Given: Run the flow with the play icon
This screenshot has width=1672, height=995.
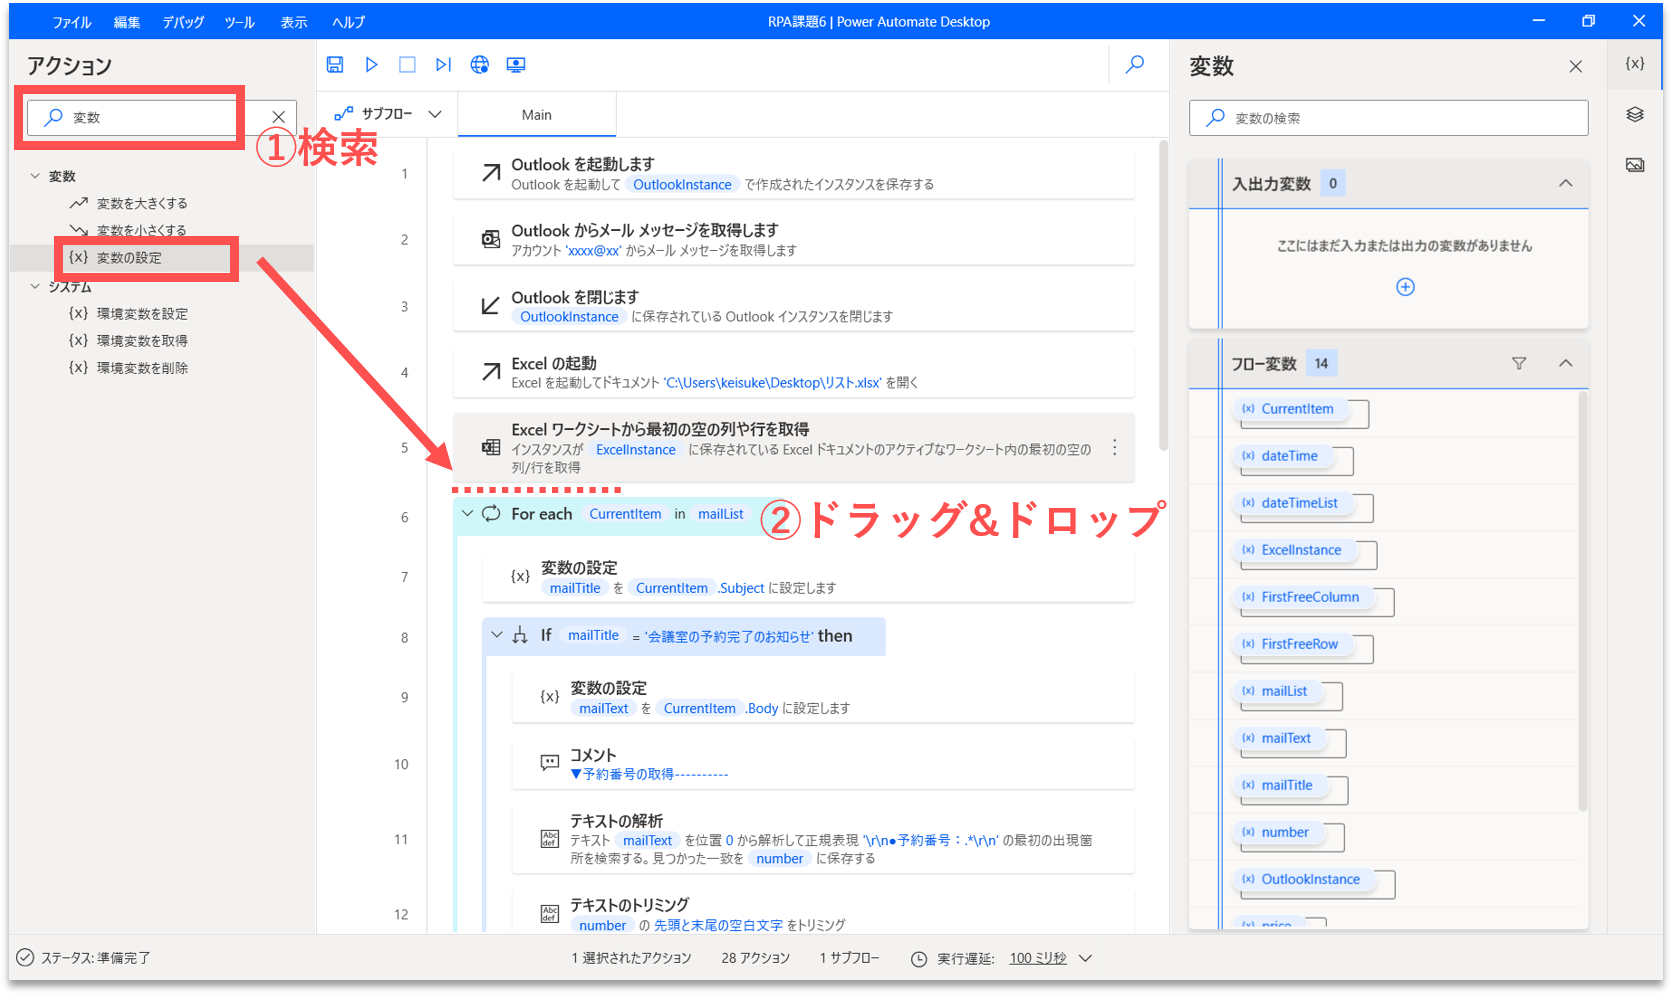Looking at the screenshot, I should point(371,65).
